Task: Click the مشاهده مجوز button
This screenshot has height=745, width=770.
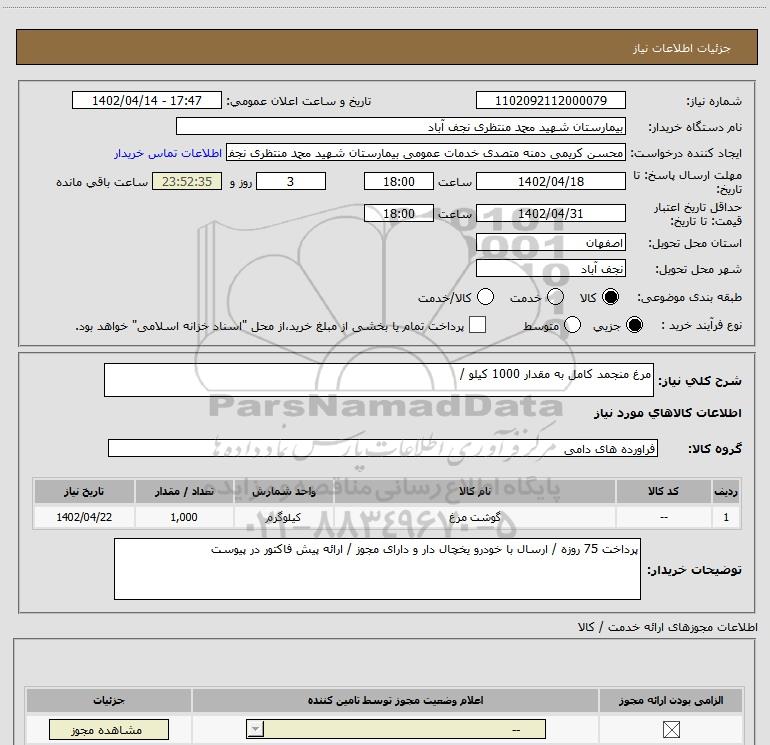Action: pos(109,730)
